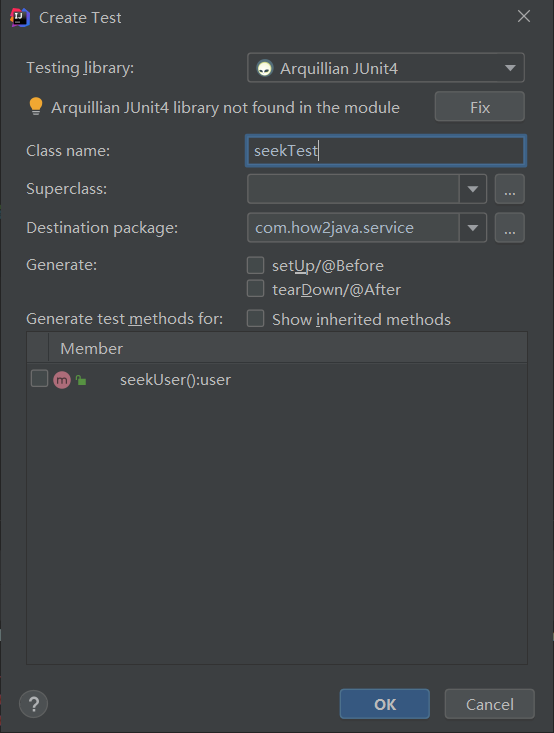Expand the Superclass dropdown arrow
This screenshot has height=733, width=554.
click(473, 189)
